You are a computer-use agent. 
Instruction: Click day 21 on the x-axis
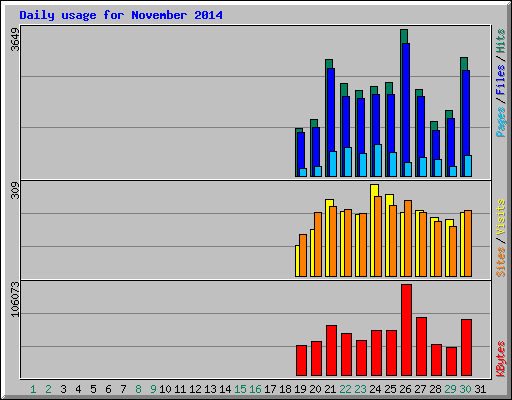(330, 389)
